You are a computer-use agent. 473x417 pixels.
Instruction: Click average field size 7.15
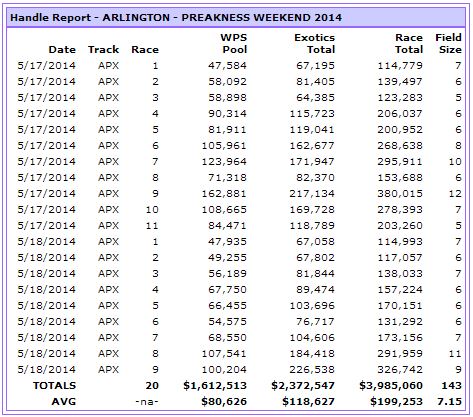(449, 402)
